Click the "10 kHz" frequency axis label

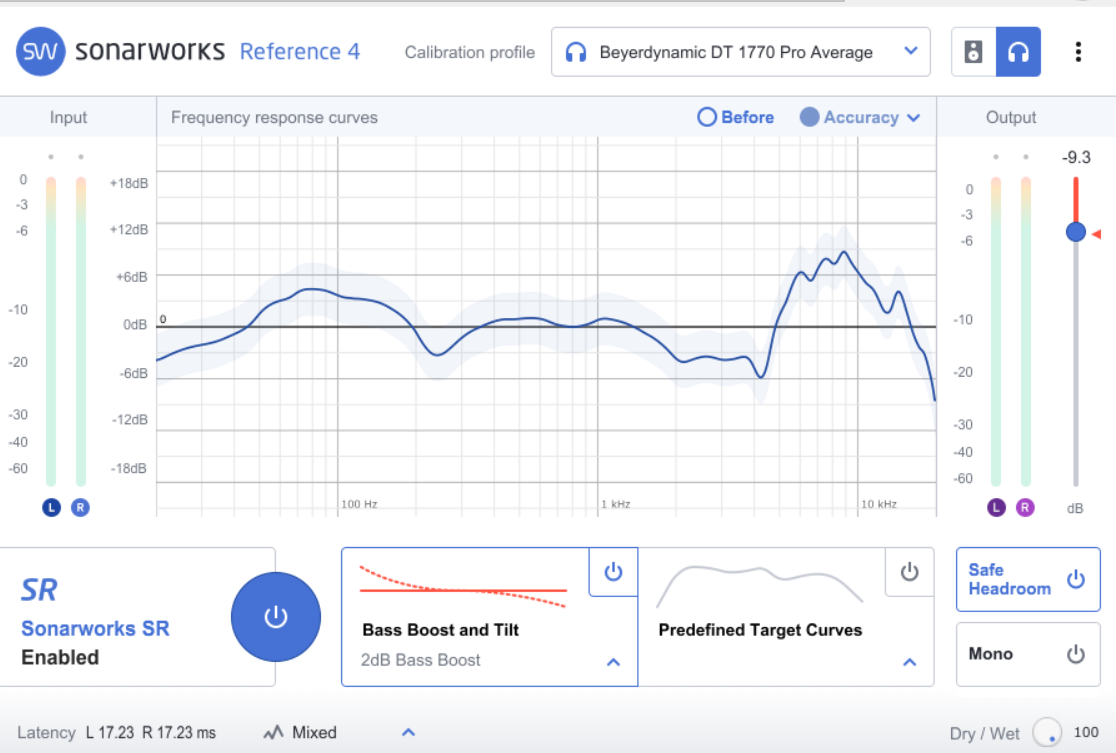coord(879,504)
